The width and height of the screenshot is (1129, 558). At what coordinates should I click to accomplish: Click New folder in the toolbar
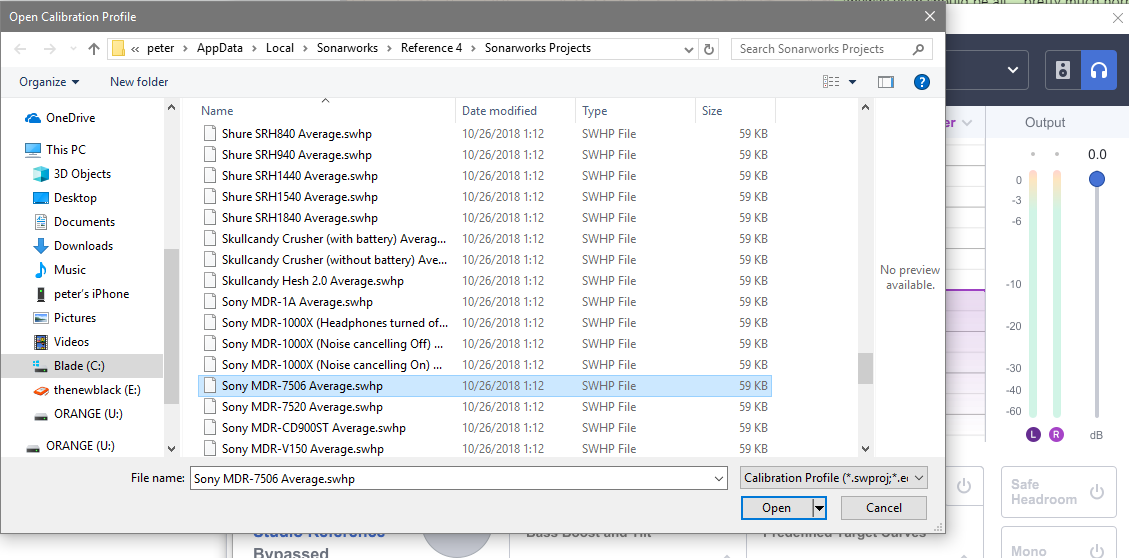click(x=139, y=82)
